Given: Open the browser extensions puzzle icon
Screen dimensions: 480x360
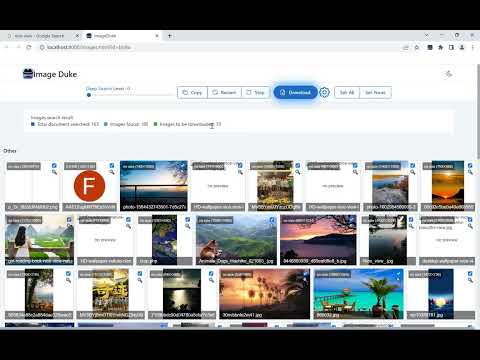Looking at the screenshot, I should point(441,47).
